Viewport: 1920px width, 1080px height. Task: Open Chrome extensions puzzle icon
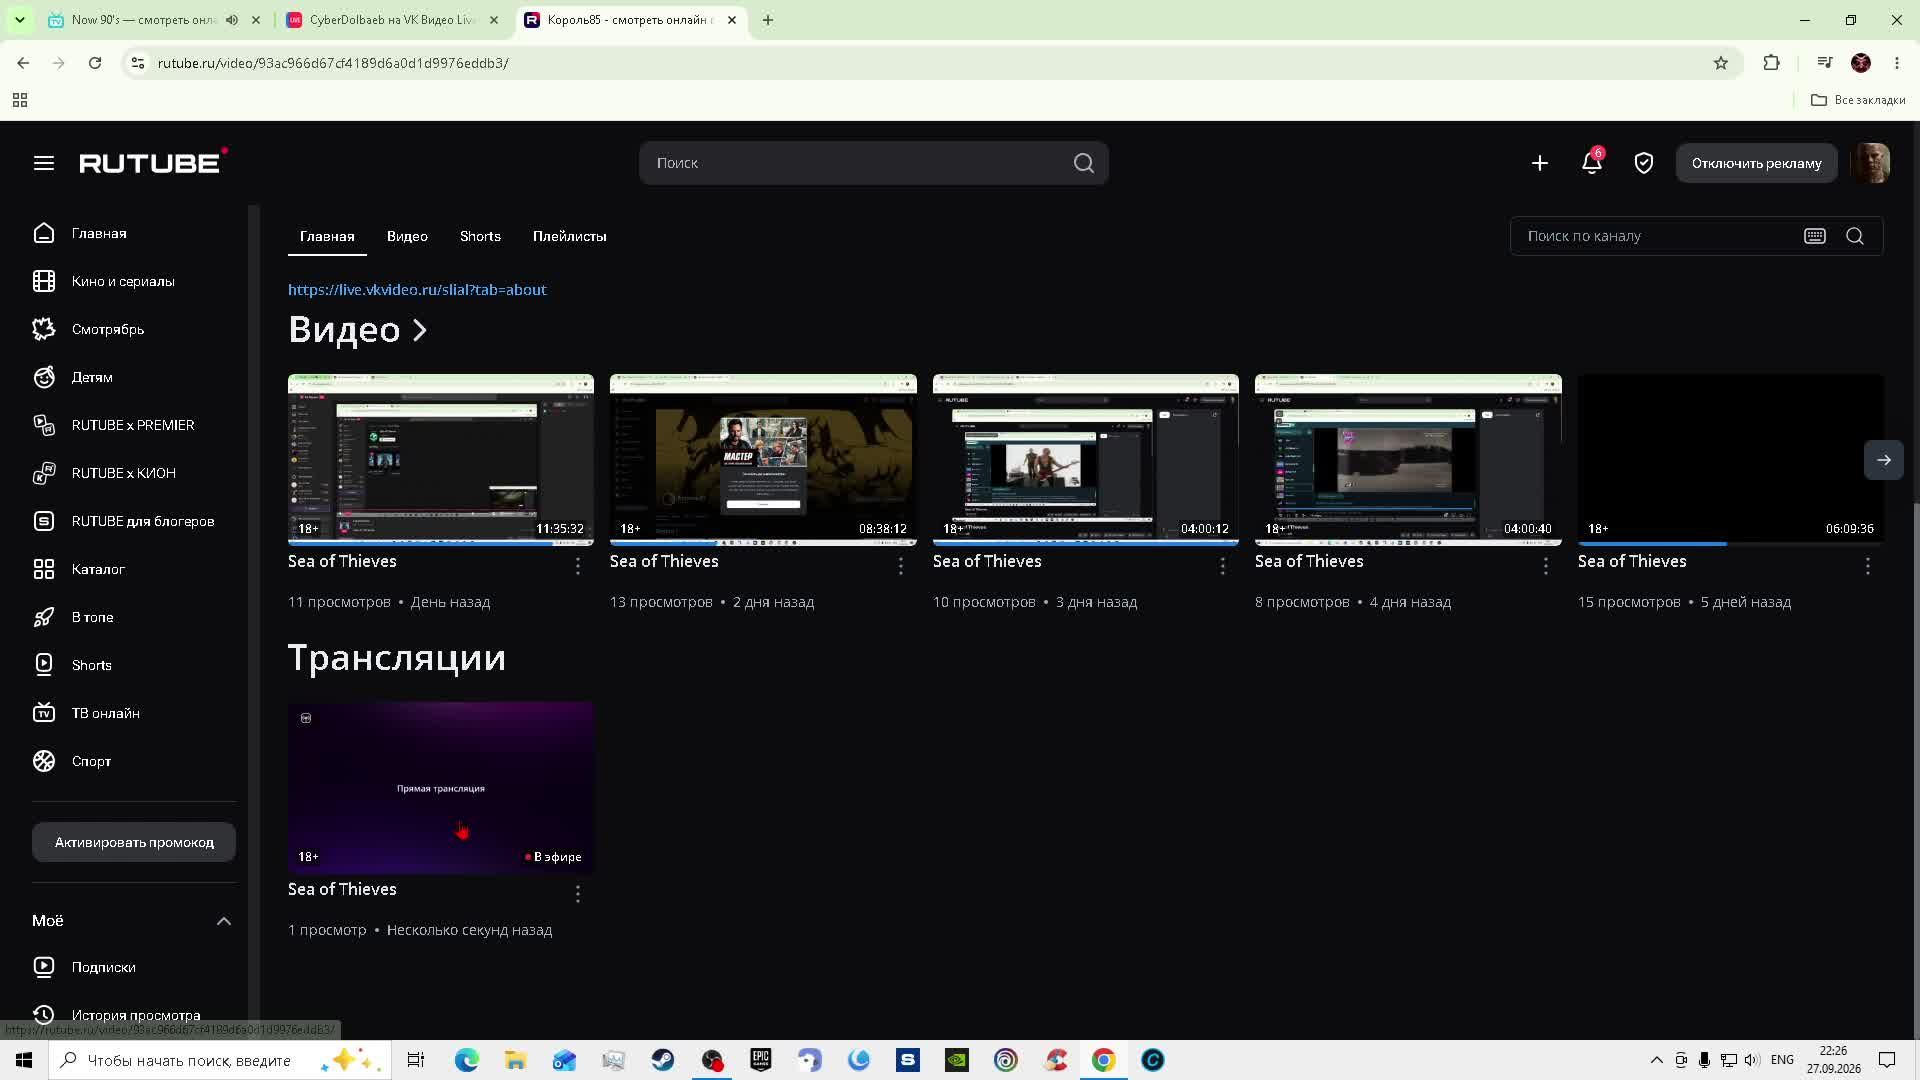(1772, 63)
